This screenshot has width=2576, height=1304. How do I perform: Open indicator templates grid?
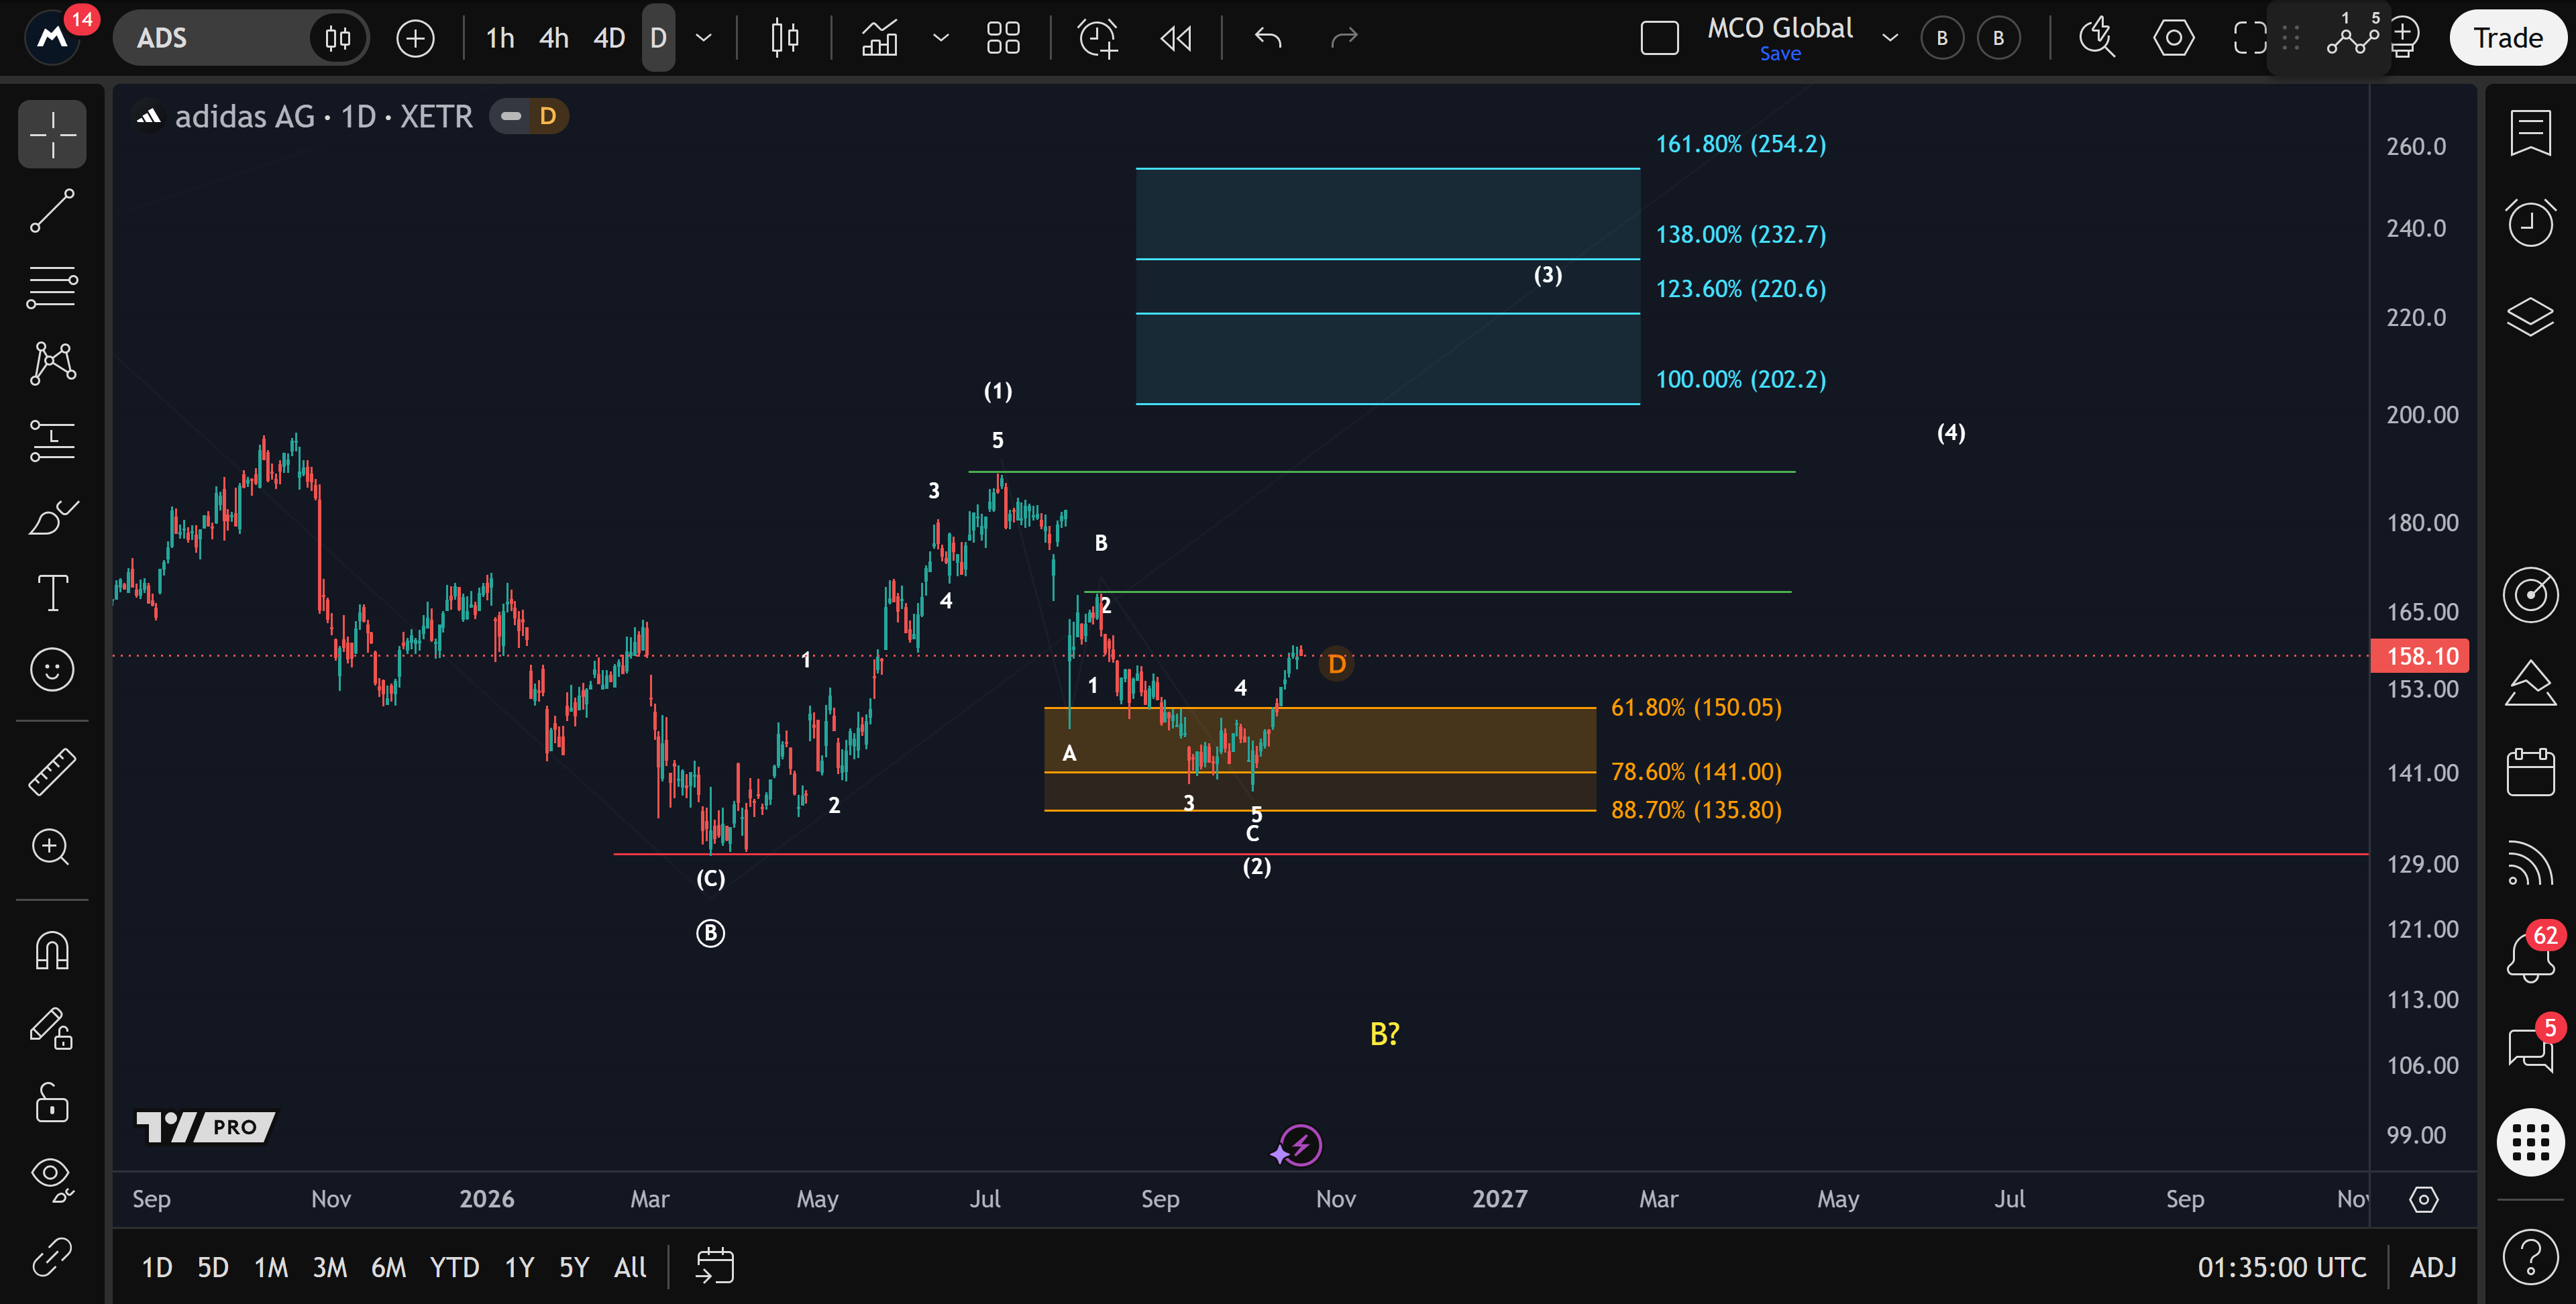pyautogui.click(x=1003, y=38)
